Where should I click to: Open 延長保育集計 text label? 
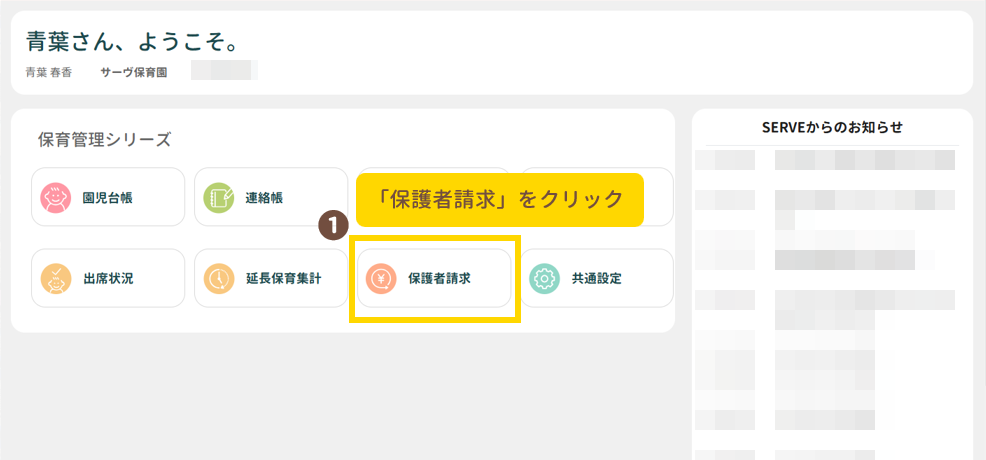tap(283, 278)
